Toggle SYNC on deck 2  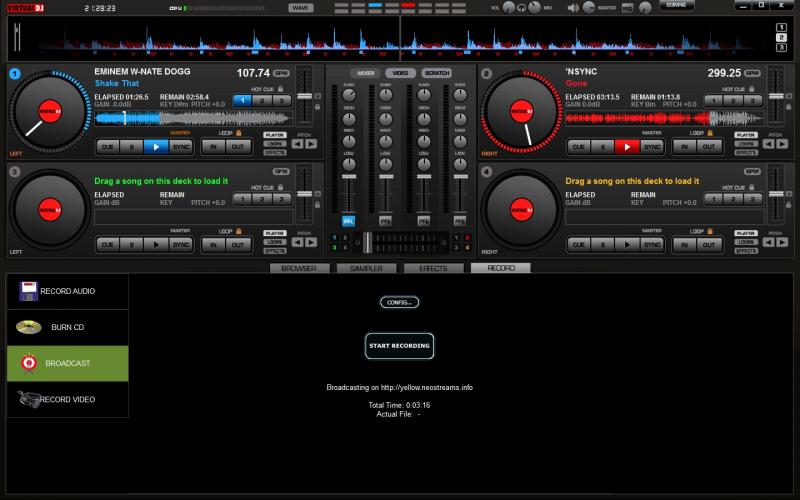[652, 146]
